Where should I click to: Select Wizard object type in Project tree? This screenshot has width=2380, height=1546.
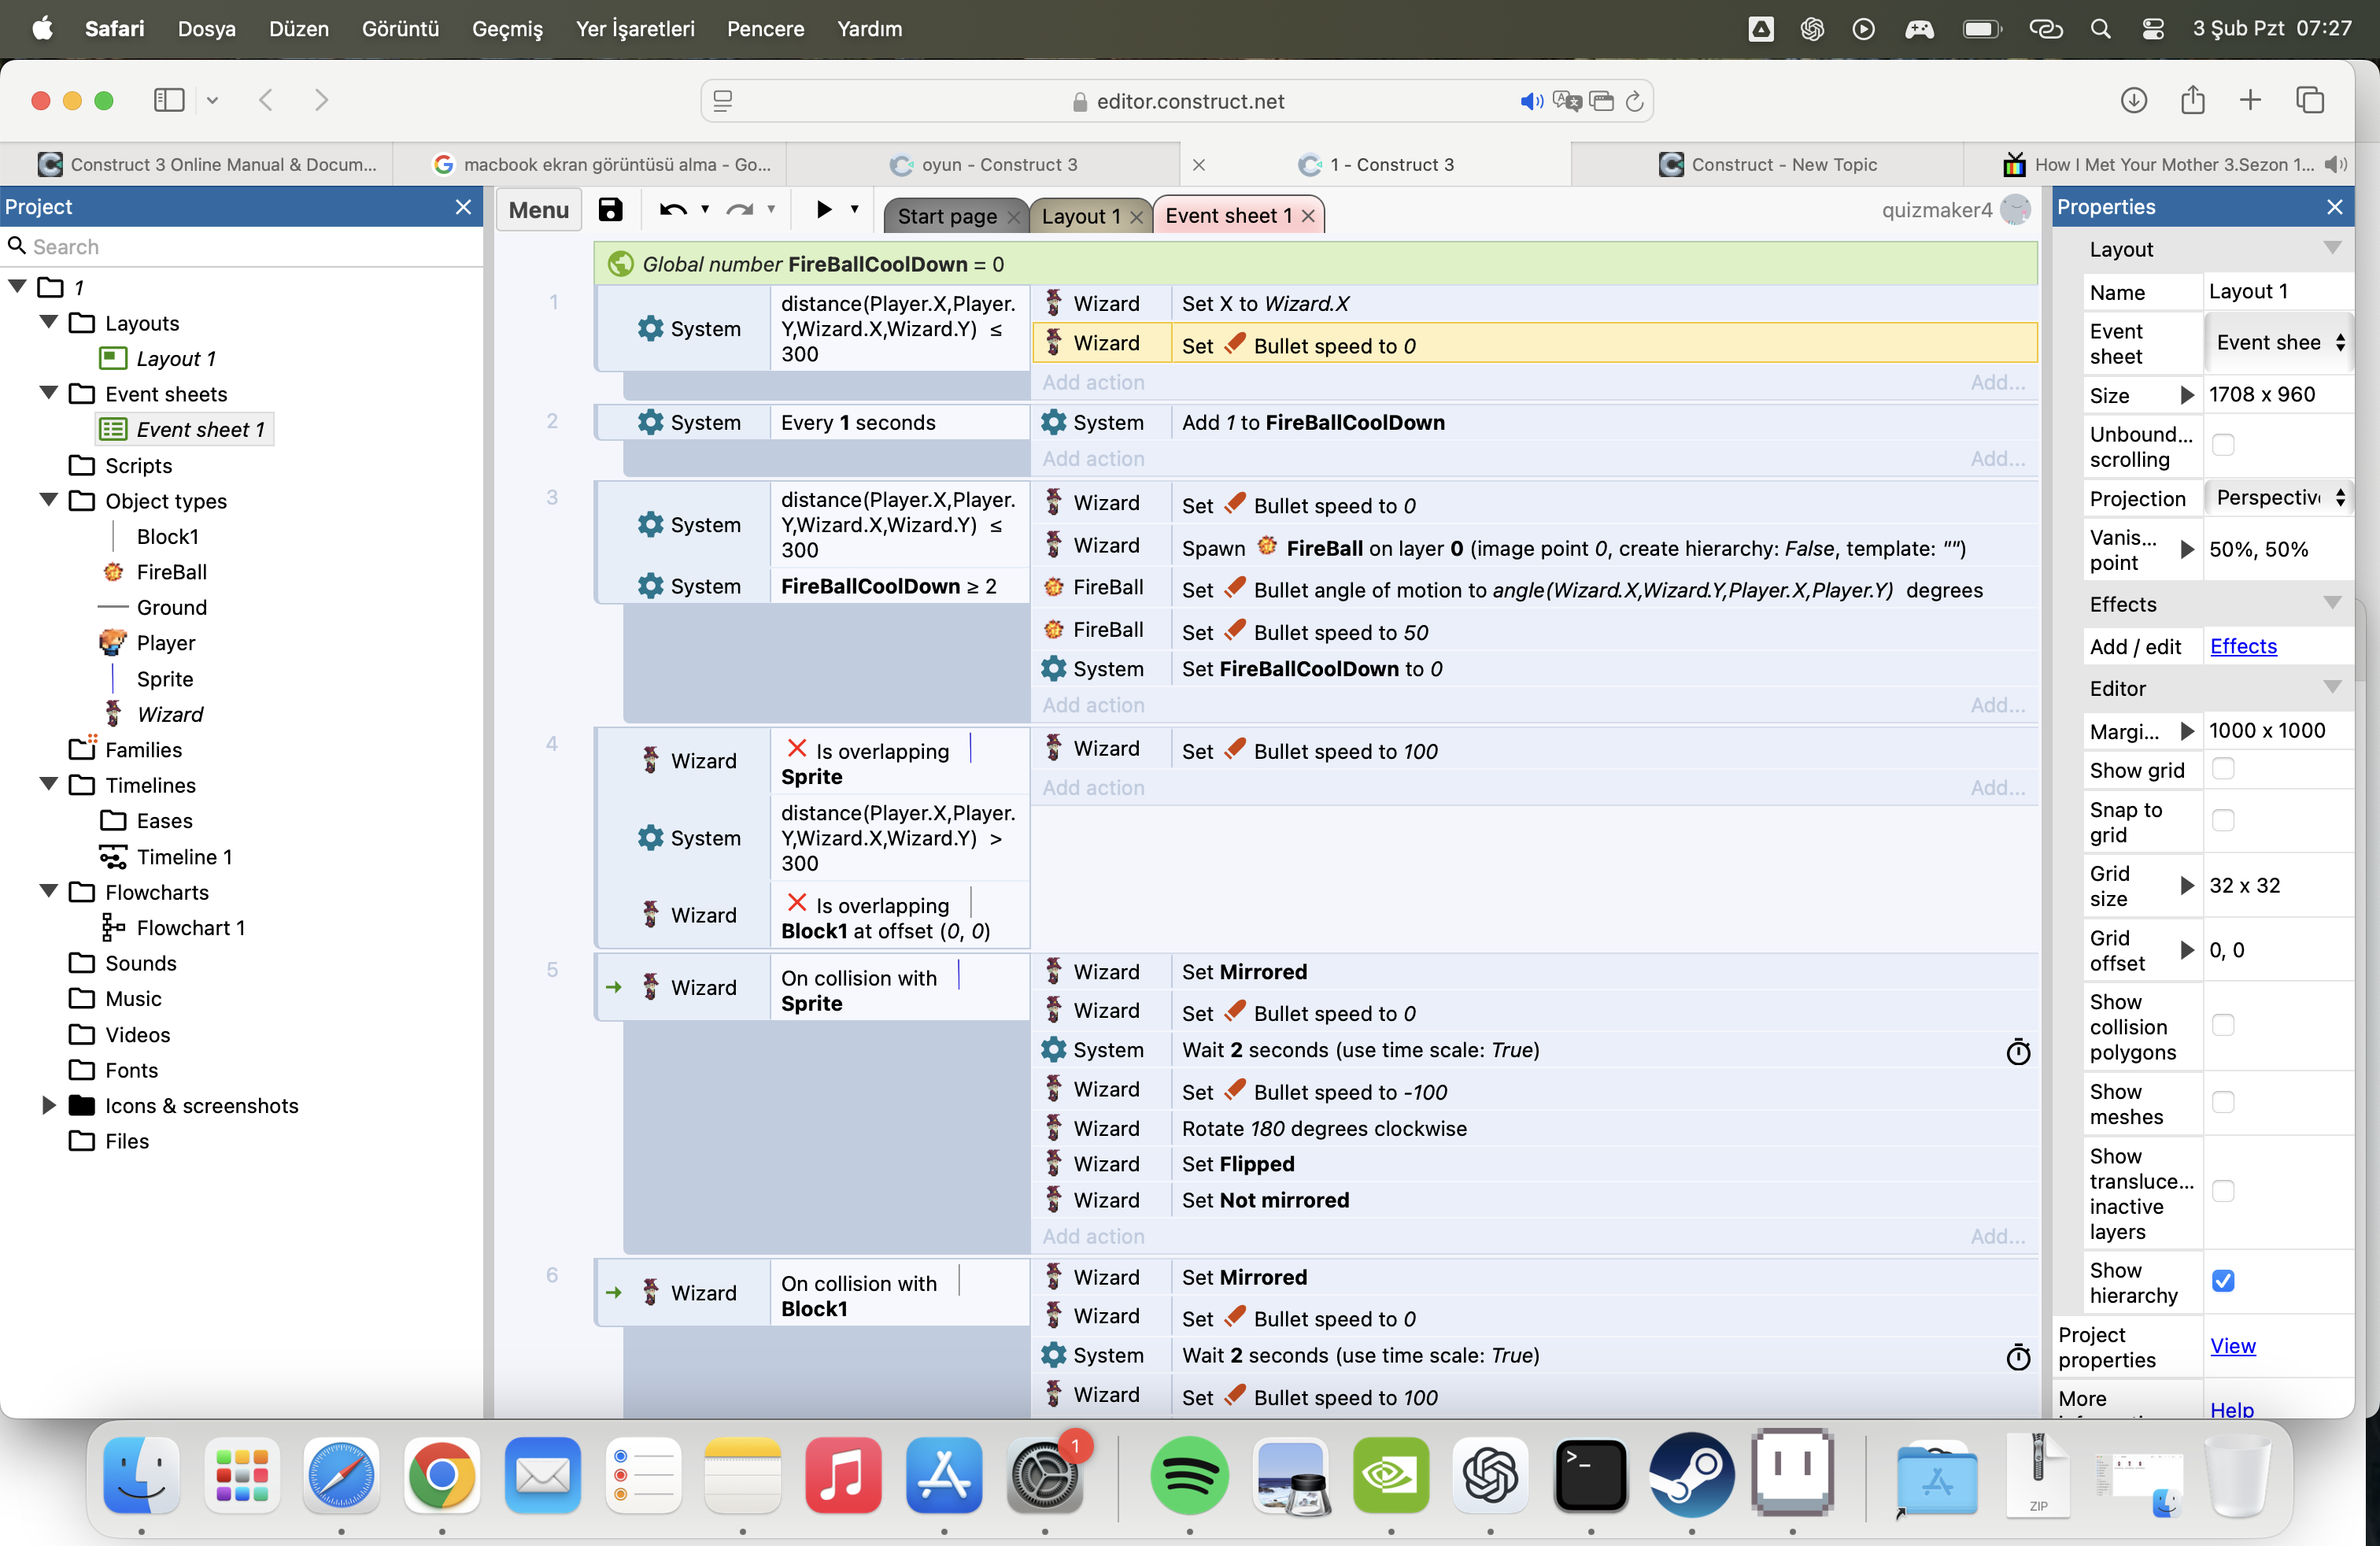pyautogui.click(x=169, y=714)
